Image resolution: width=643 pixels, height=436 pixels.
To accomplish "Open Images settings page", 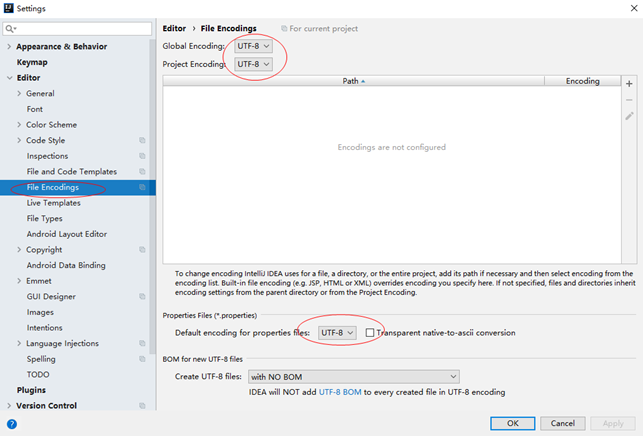I will 40,312.
